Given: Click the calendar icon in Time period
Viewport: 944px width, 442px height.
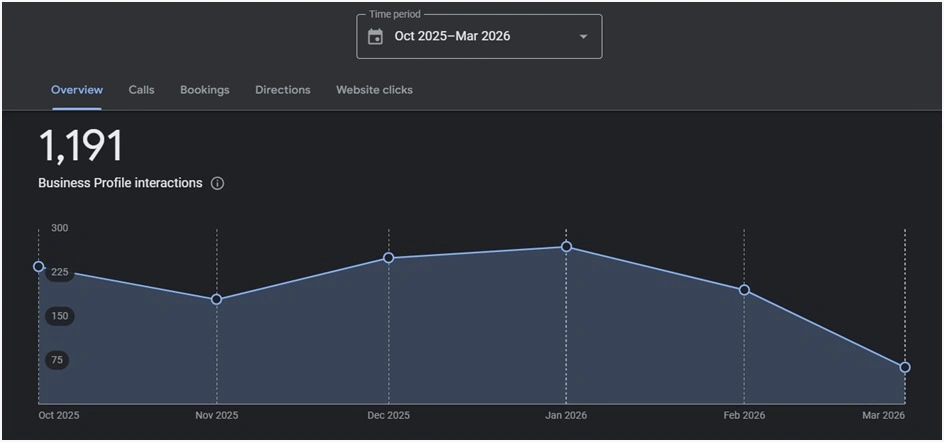Looking at the screenshot, I should pos(375,37).
